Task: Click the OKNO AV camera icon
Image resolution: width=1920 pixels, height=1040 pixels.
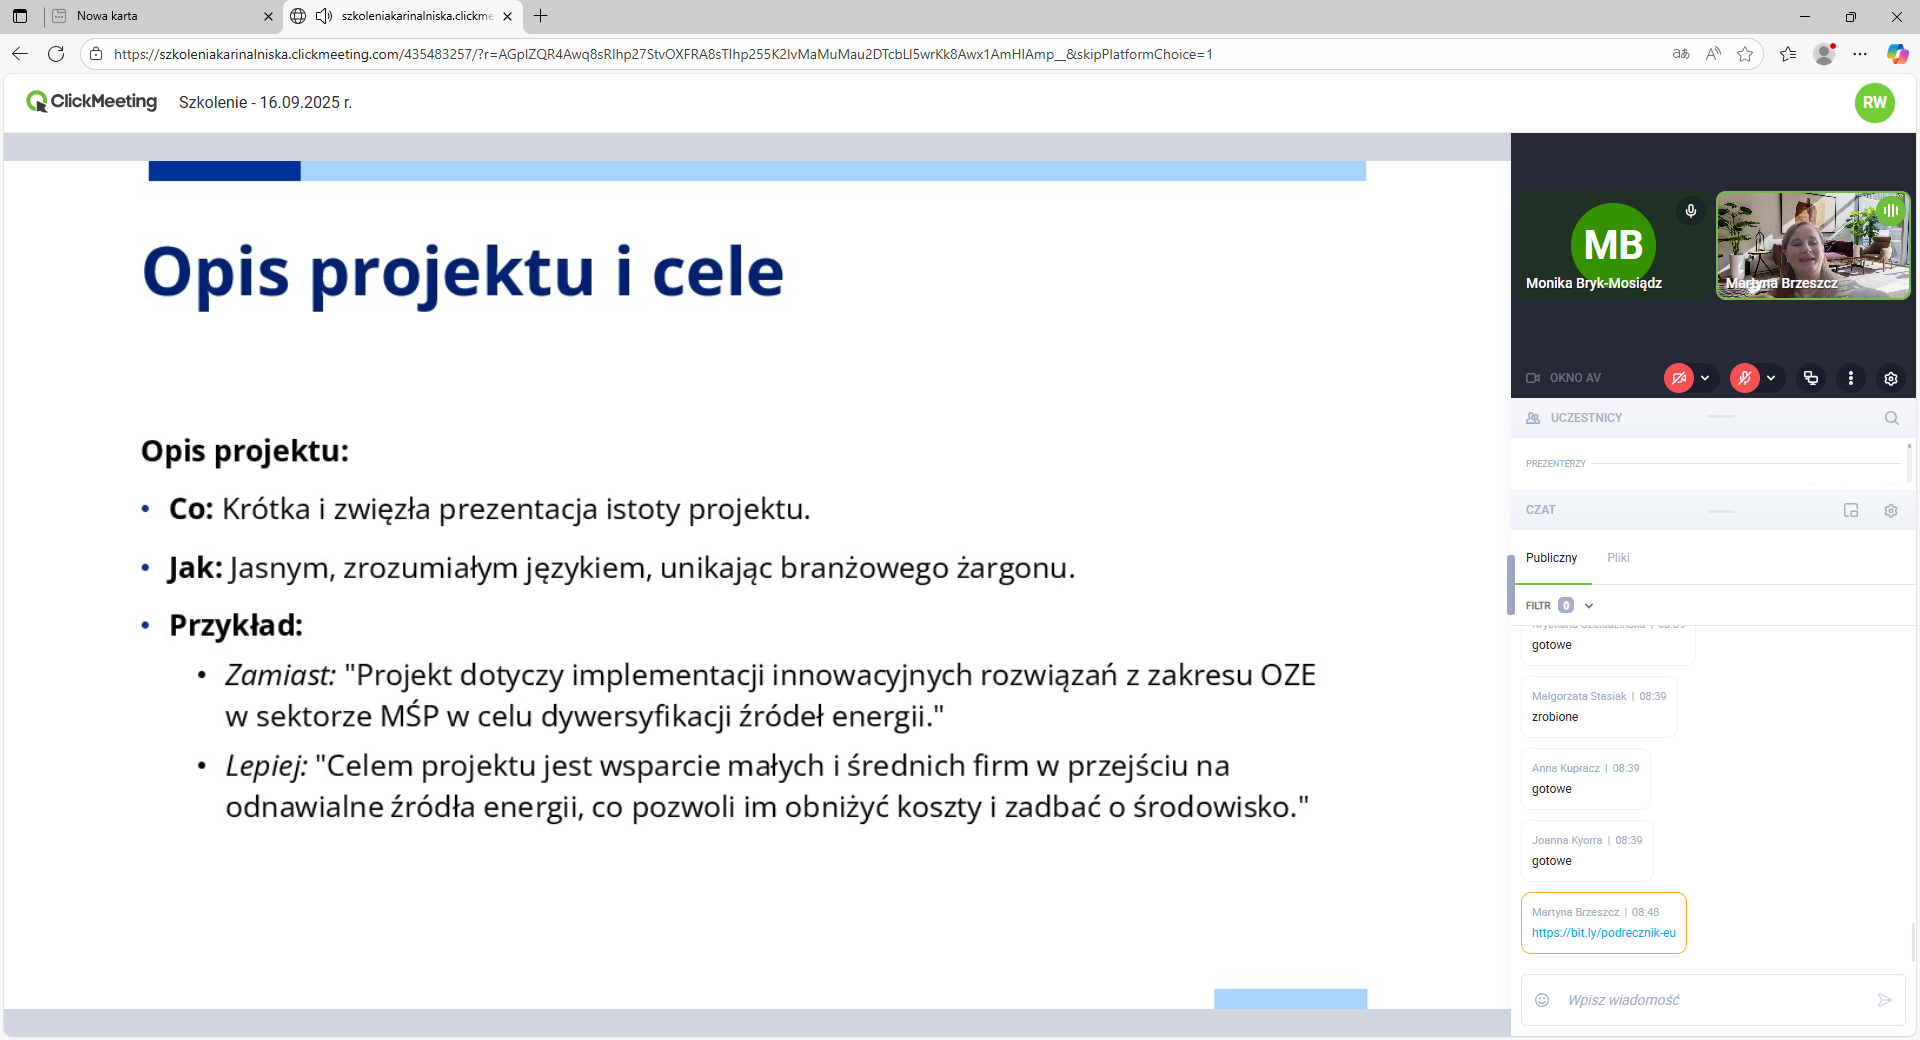Action: coord(1533,378)
